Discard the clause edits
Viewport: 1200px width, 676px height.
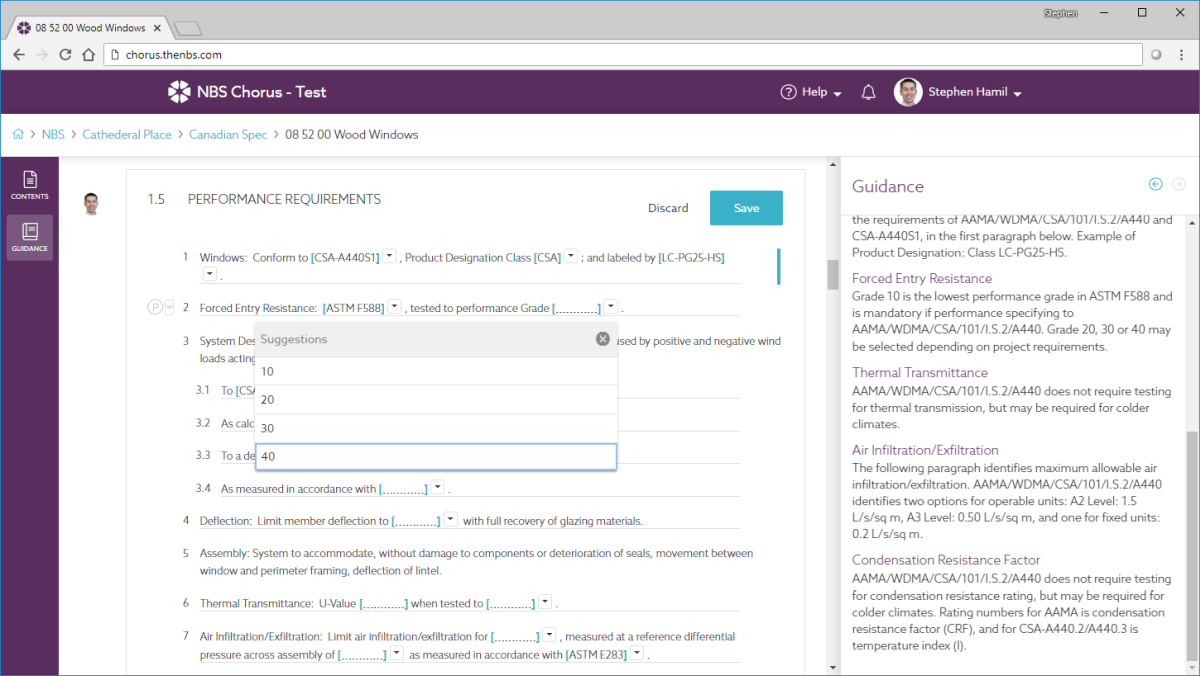[x=668, y=208]
